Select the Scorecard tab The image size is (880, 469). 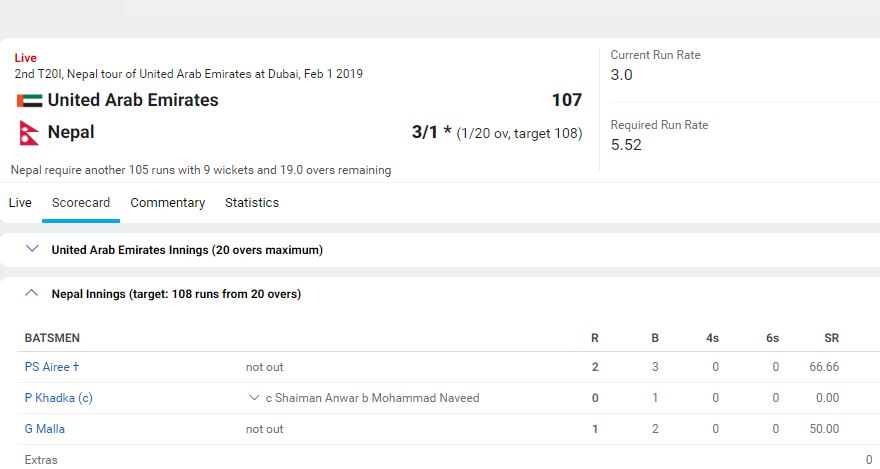click(81, 203)
